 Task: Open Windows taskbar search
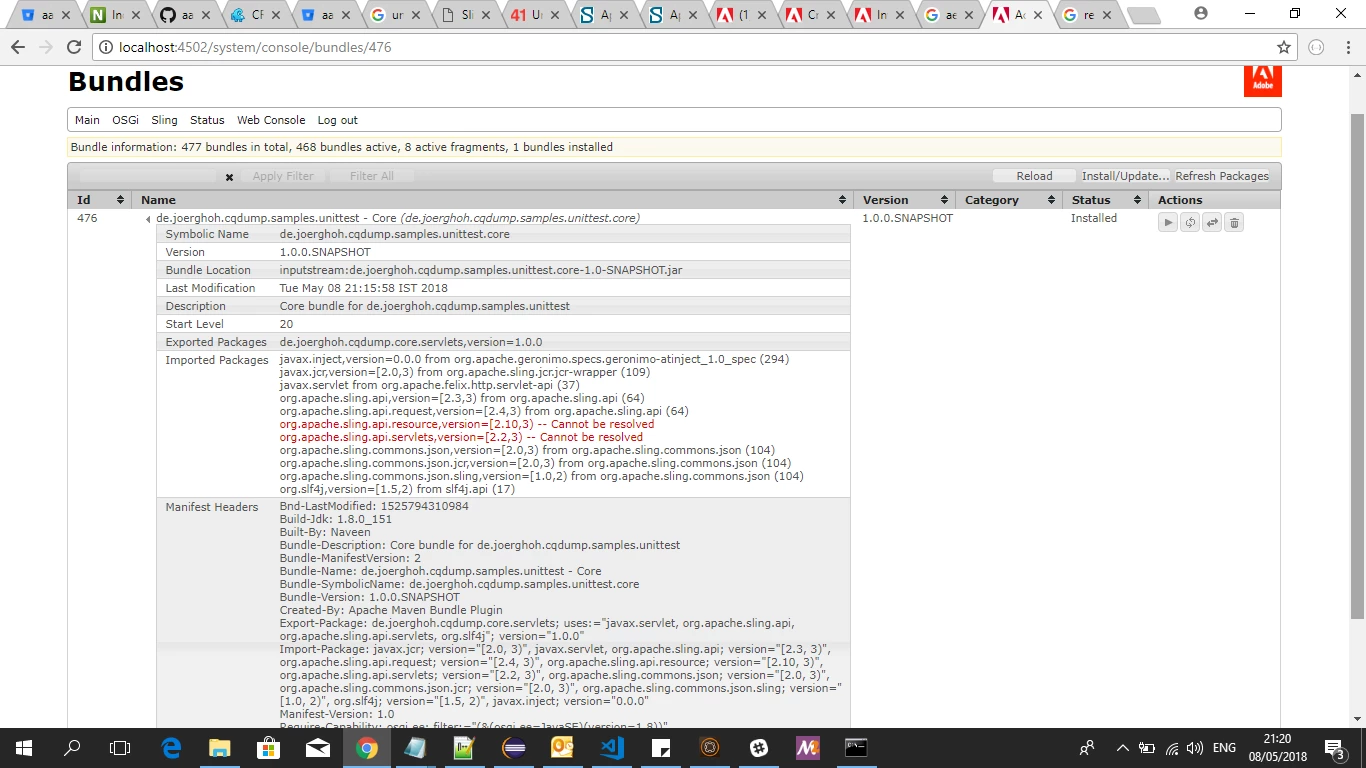72,748
